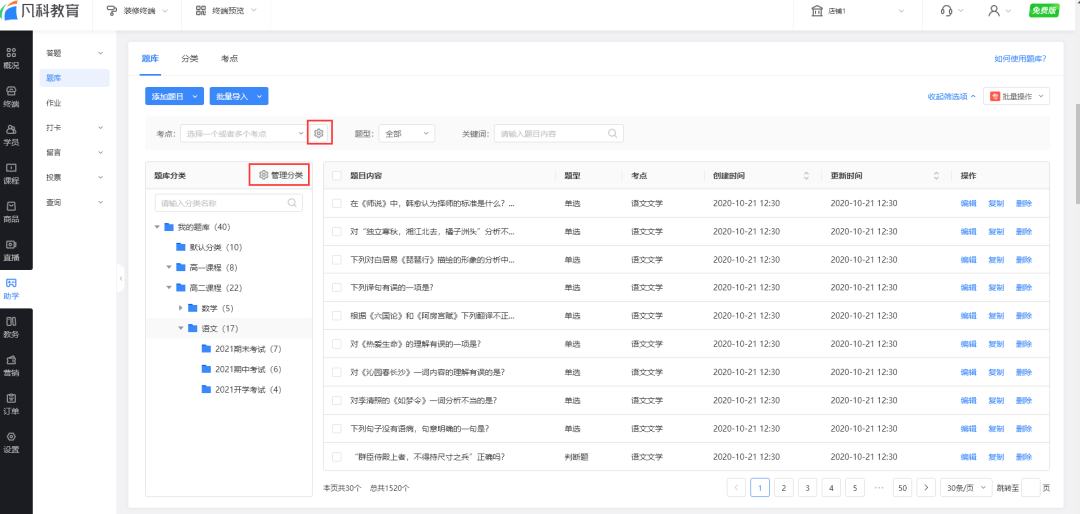Check the 白居易《琵琶行》question row
This screenshot has height=514, width=1080.
[337, 260]
